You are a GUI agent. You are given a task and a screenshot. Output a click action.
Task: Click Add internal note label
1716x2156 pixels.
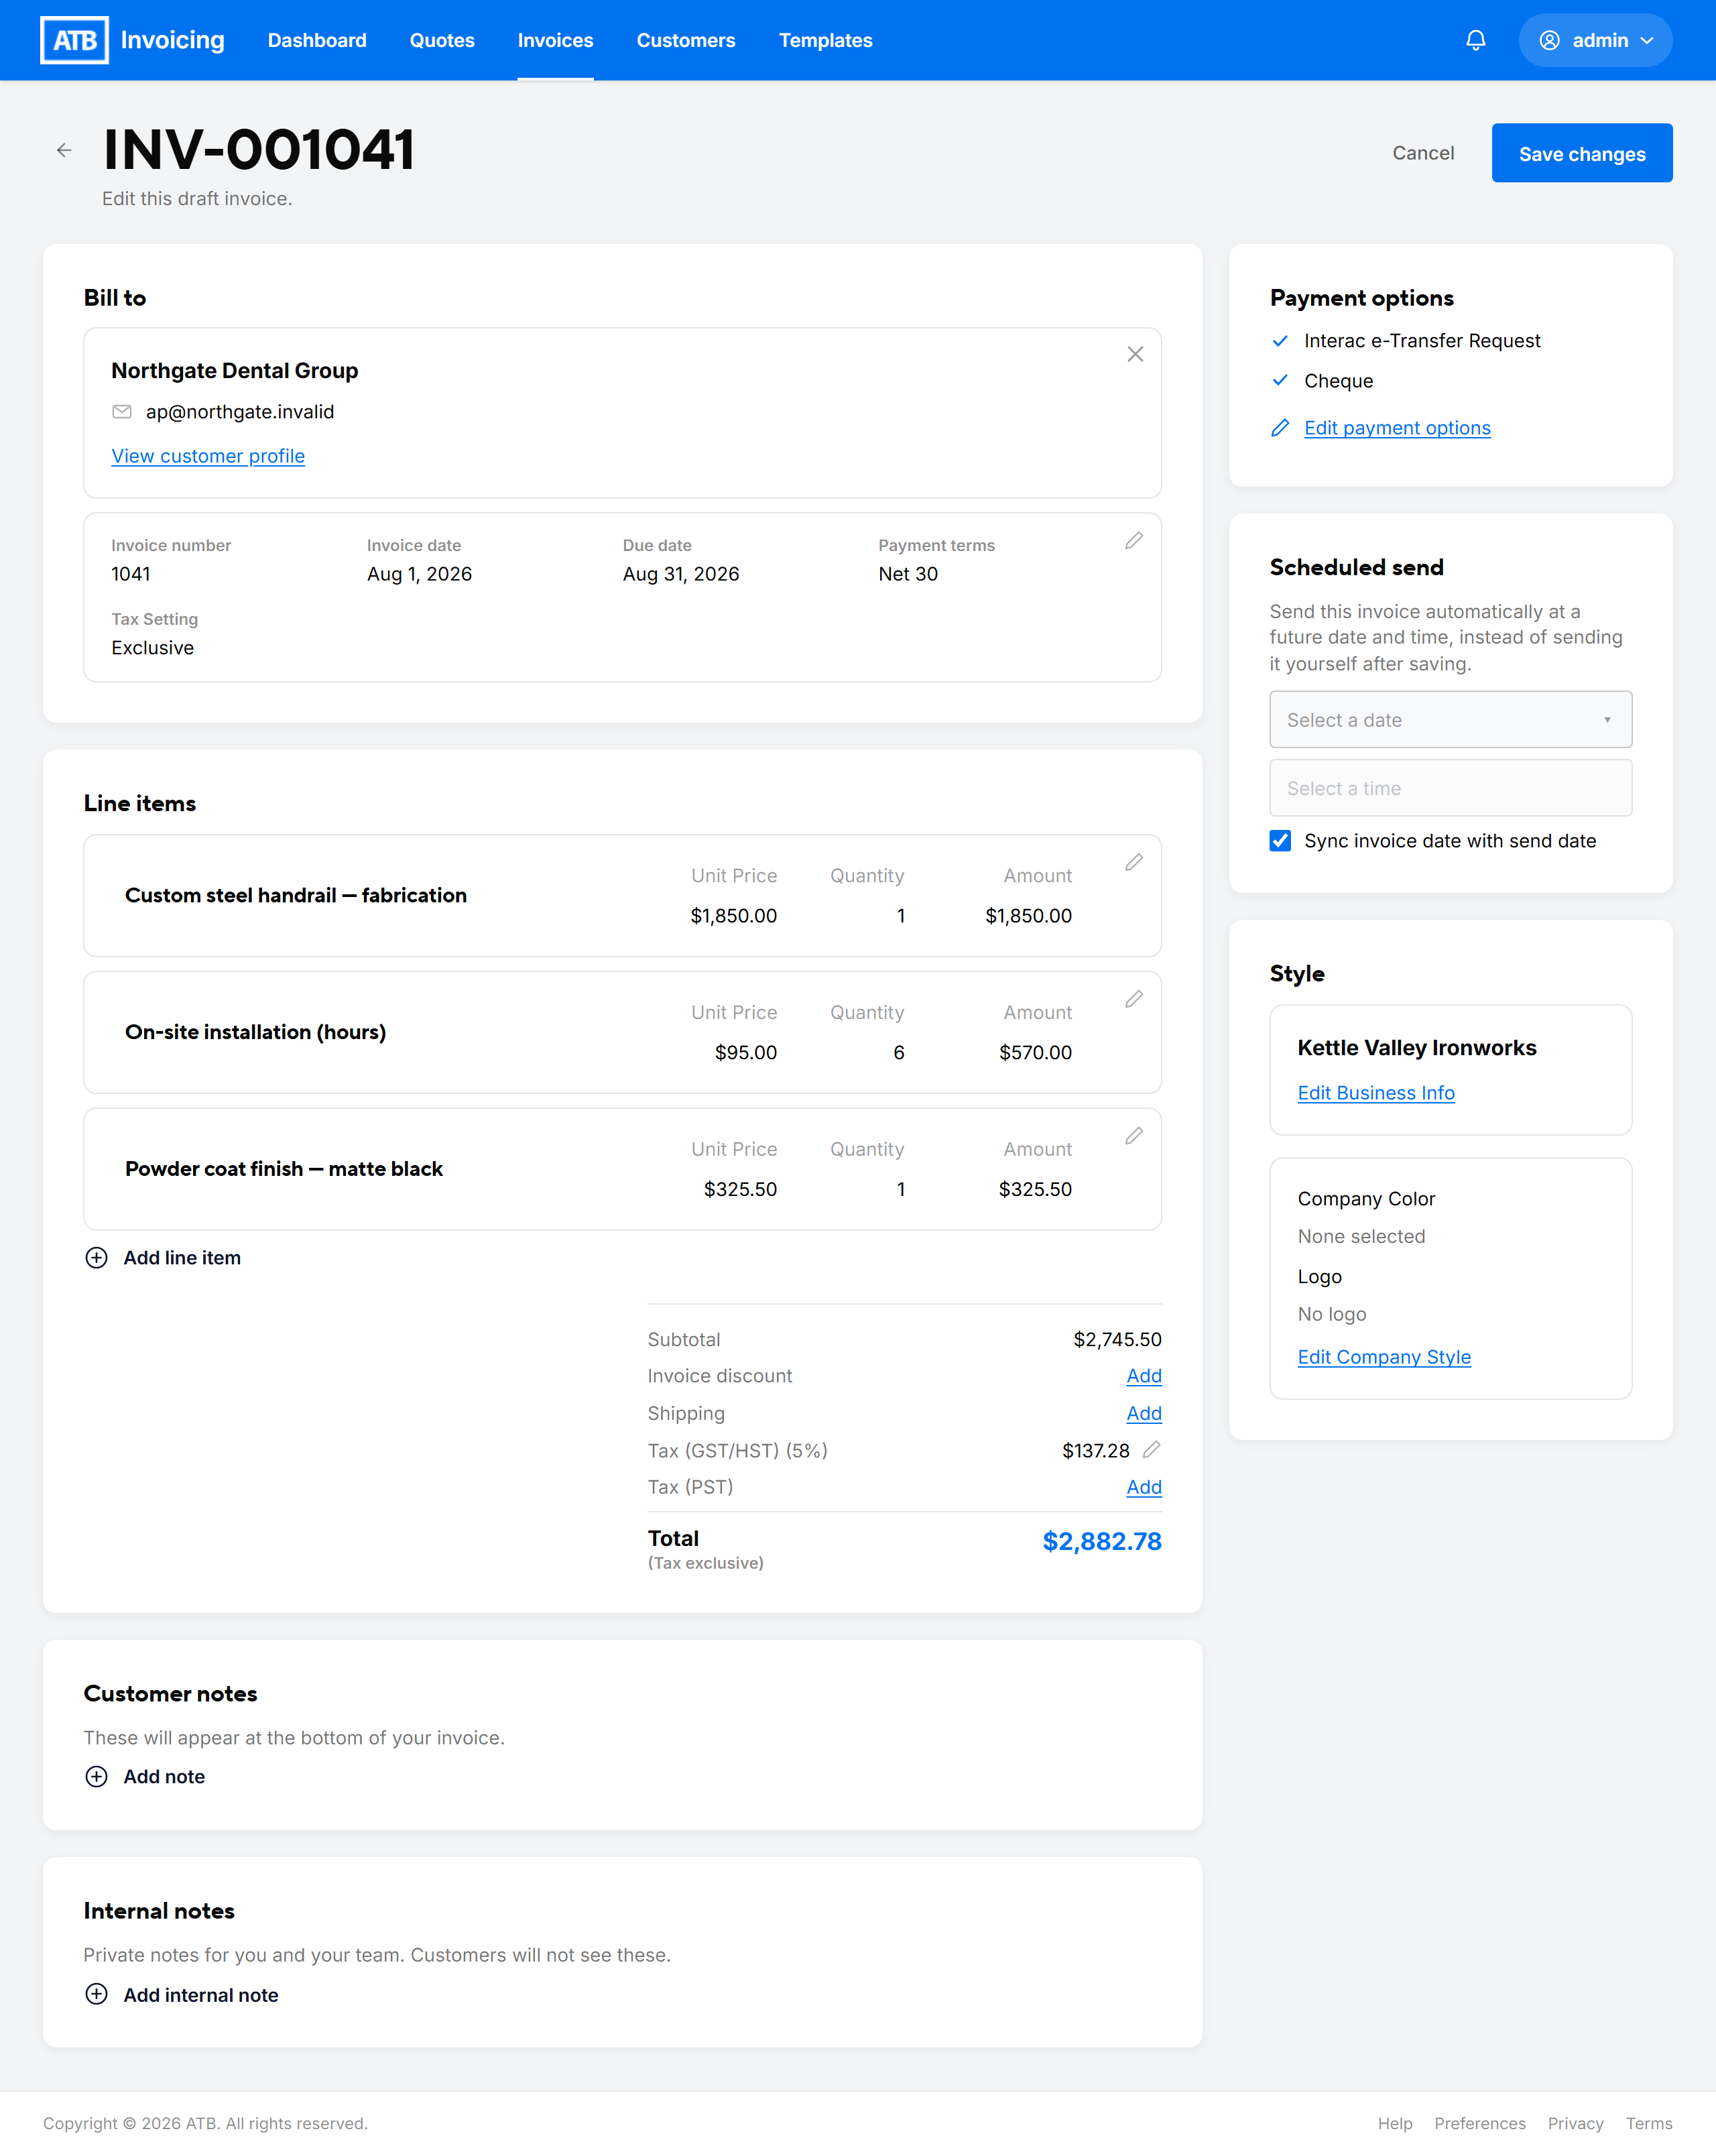[201, 1995]
